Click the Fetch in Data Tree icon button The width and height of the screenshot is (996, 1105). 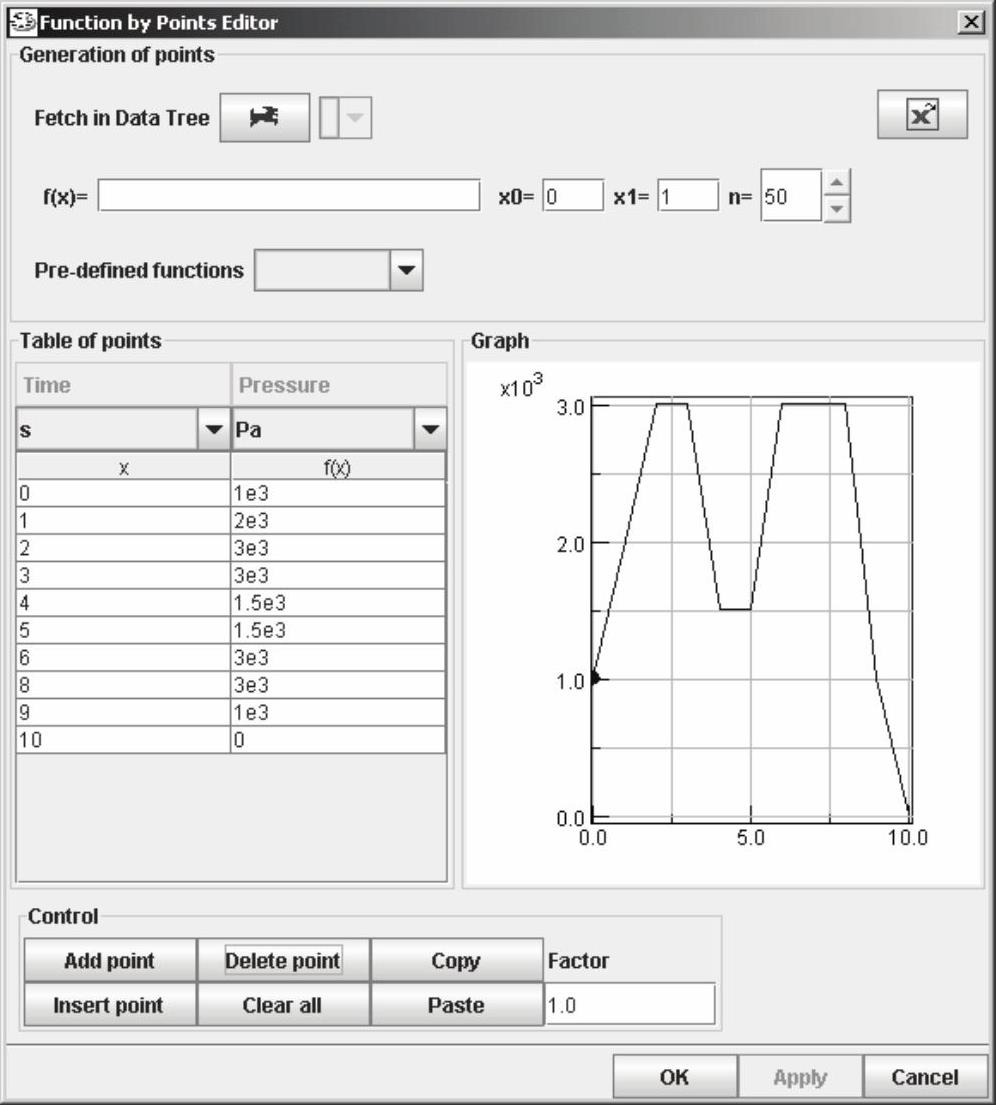click(264, 118)
